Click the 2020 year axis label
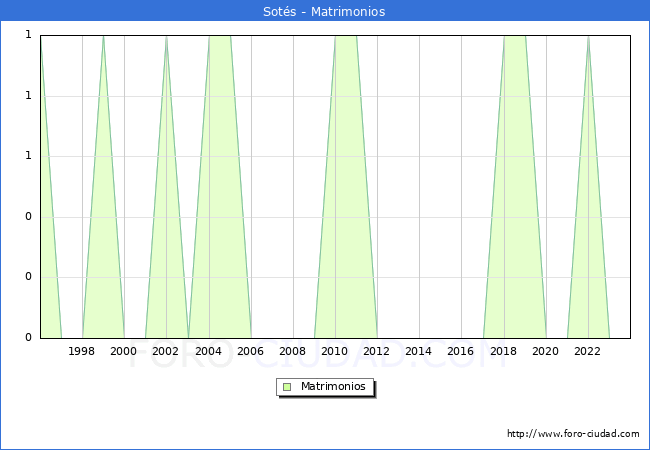The image size is (650, 450). 545,351
